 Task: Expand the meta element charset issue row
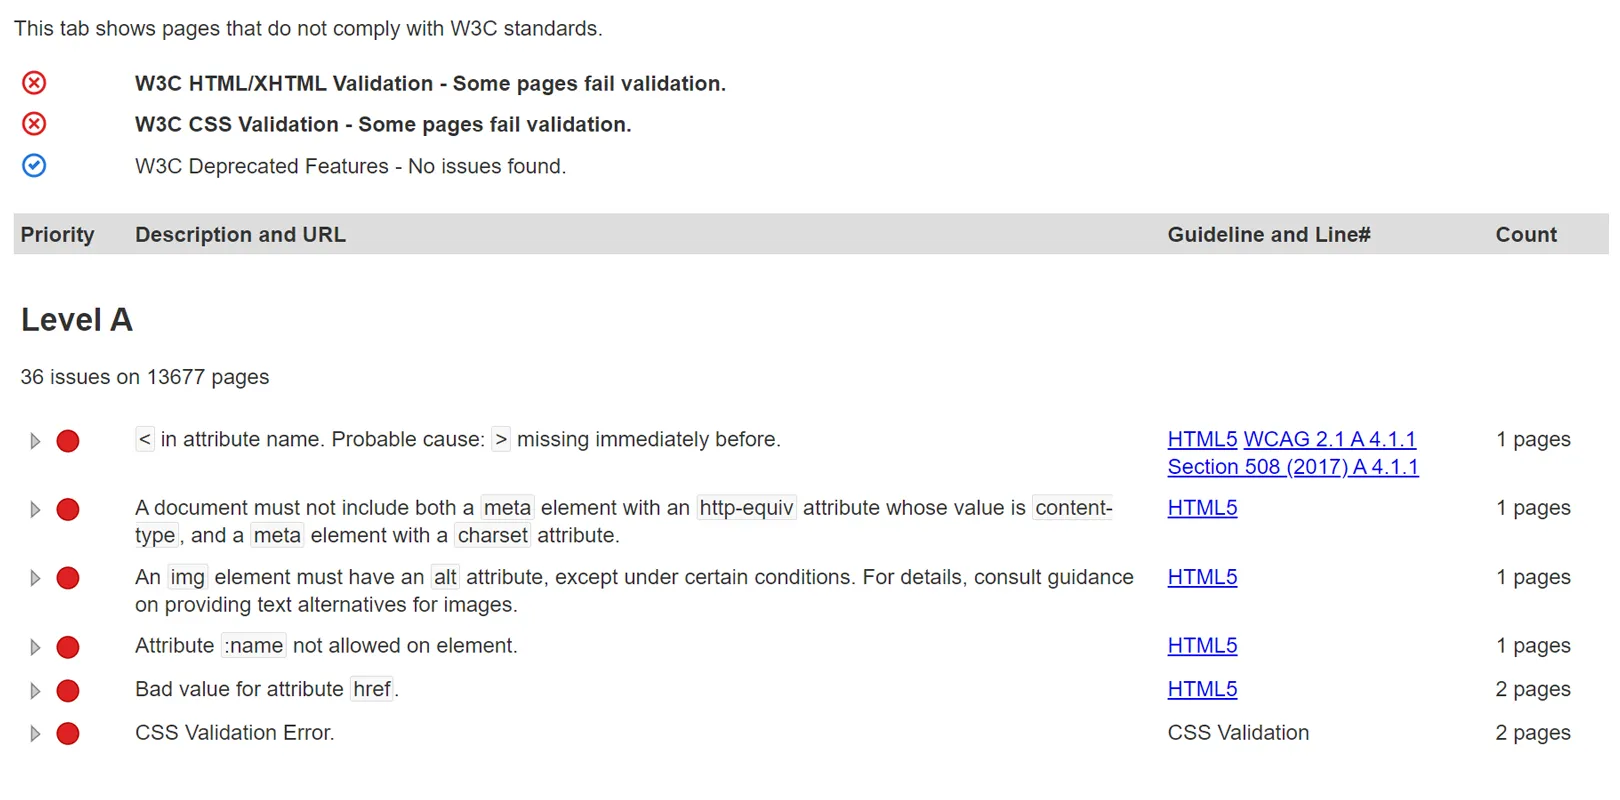point(35,510)
